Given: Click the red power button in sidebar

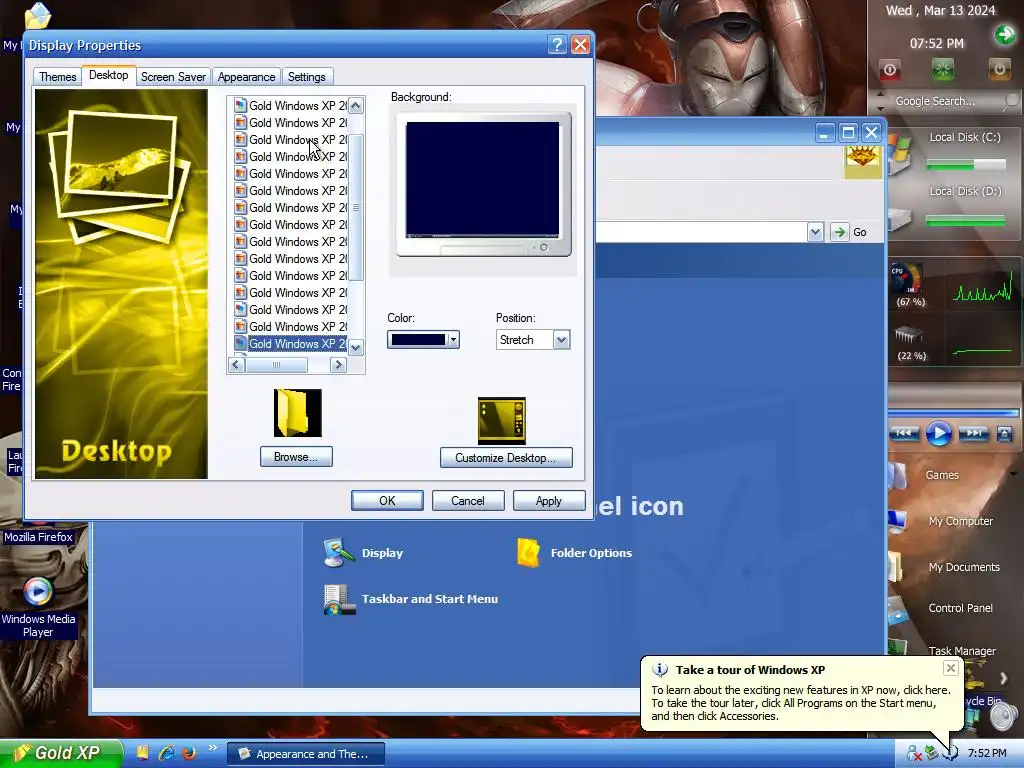Looking at the screenshot, I should pyautogui.click(x=889, y=69).
